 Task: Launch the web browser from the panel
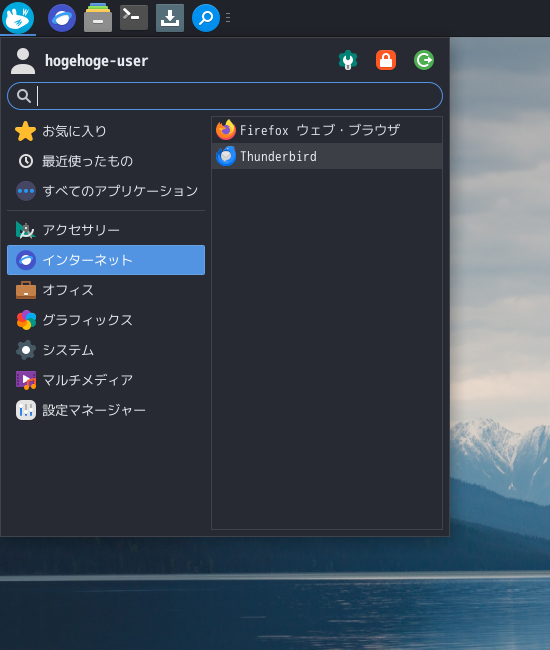[62, 18]
